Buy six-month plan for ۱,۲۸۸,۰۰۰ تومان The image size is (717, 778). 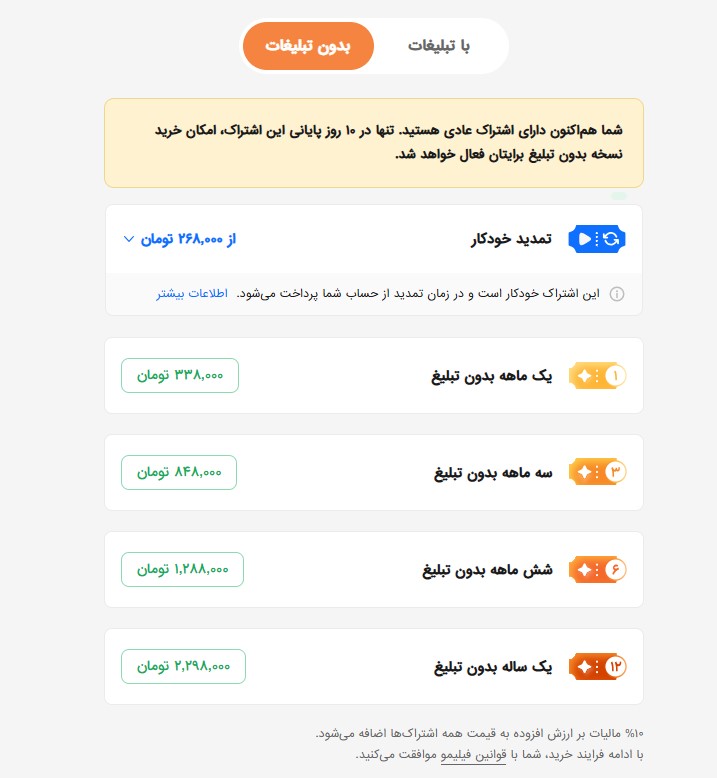coord(182,569)
